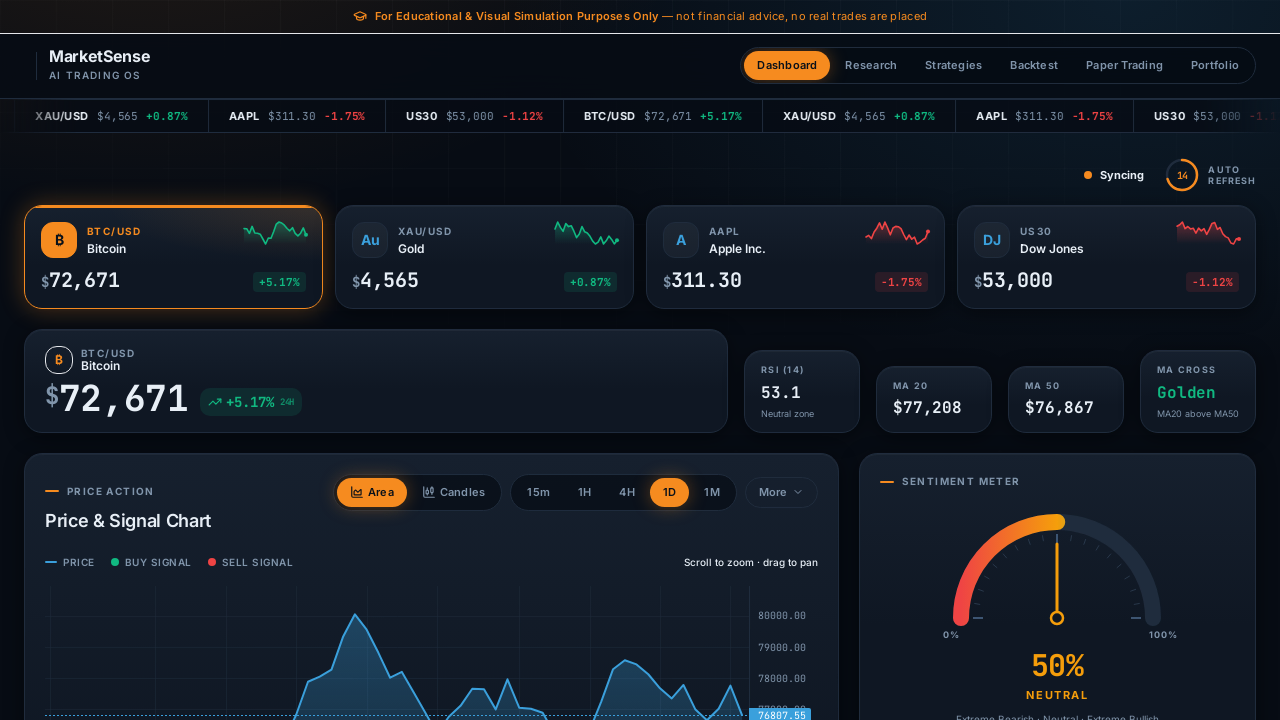Switch chart to Area view

tap(372, 492)
